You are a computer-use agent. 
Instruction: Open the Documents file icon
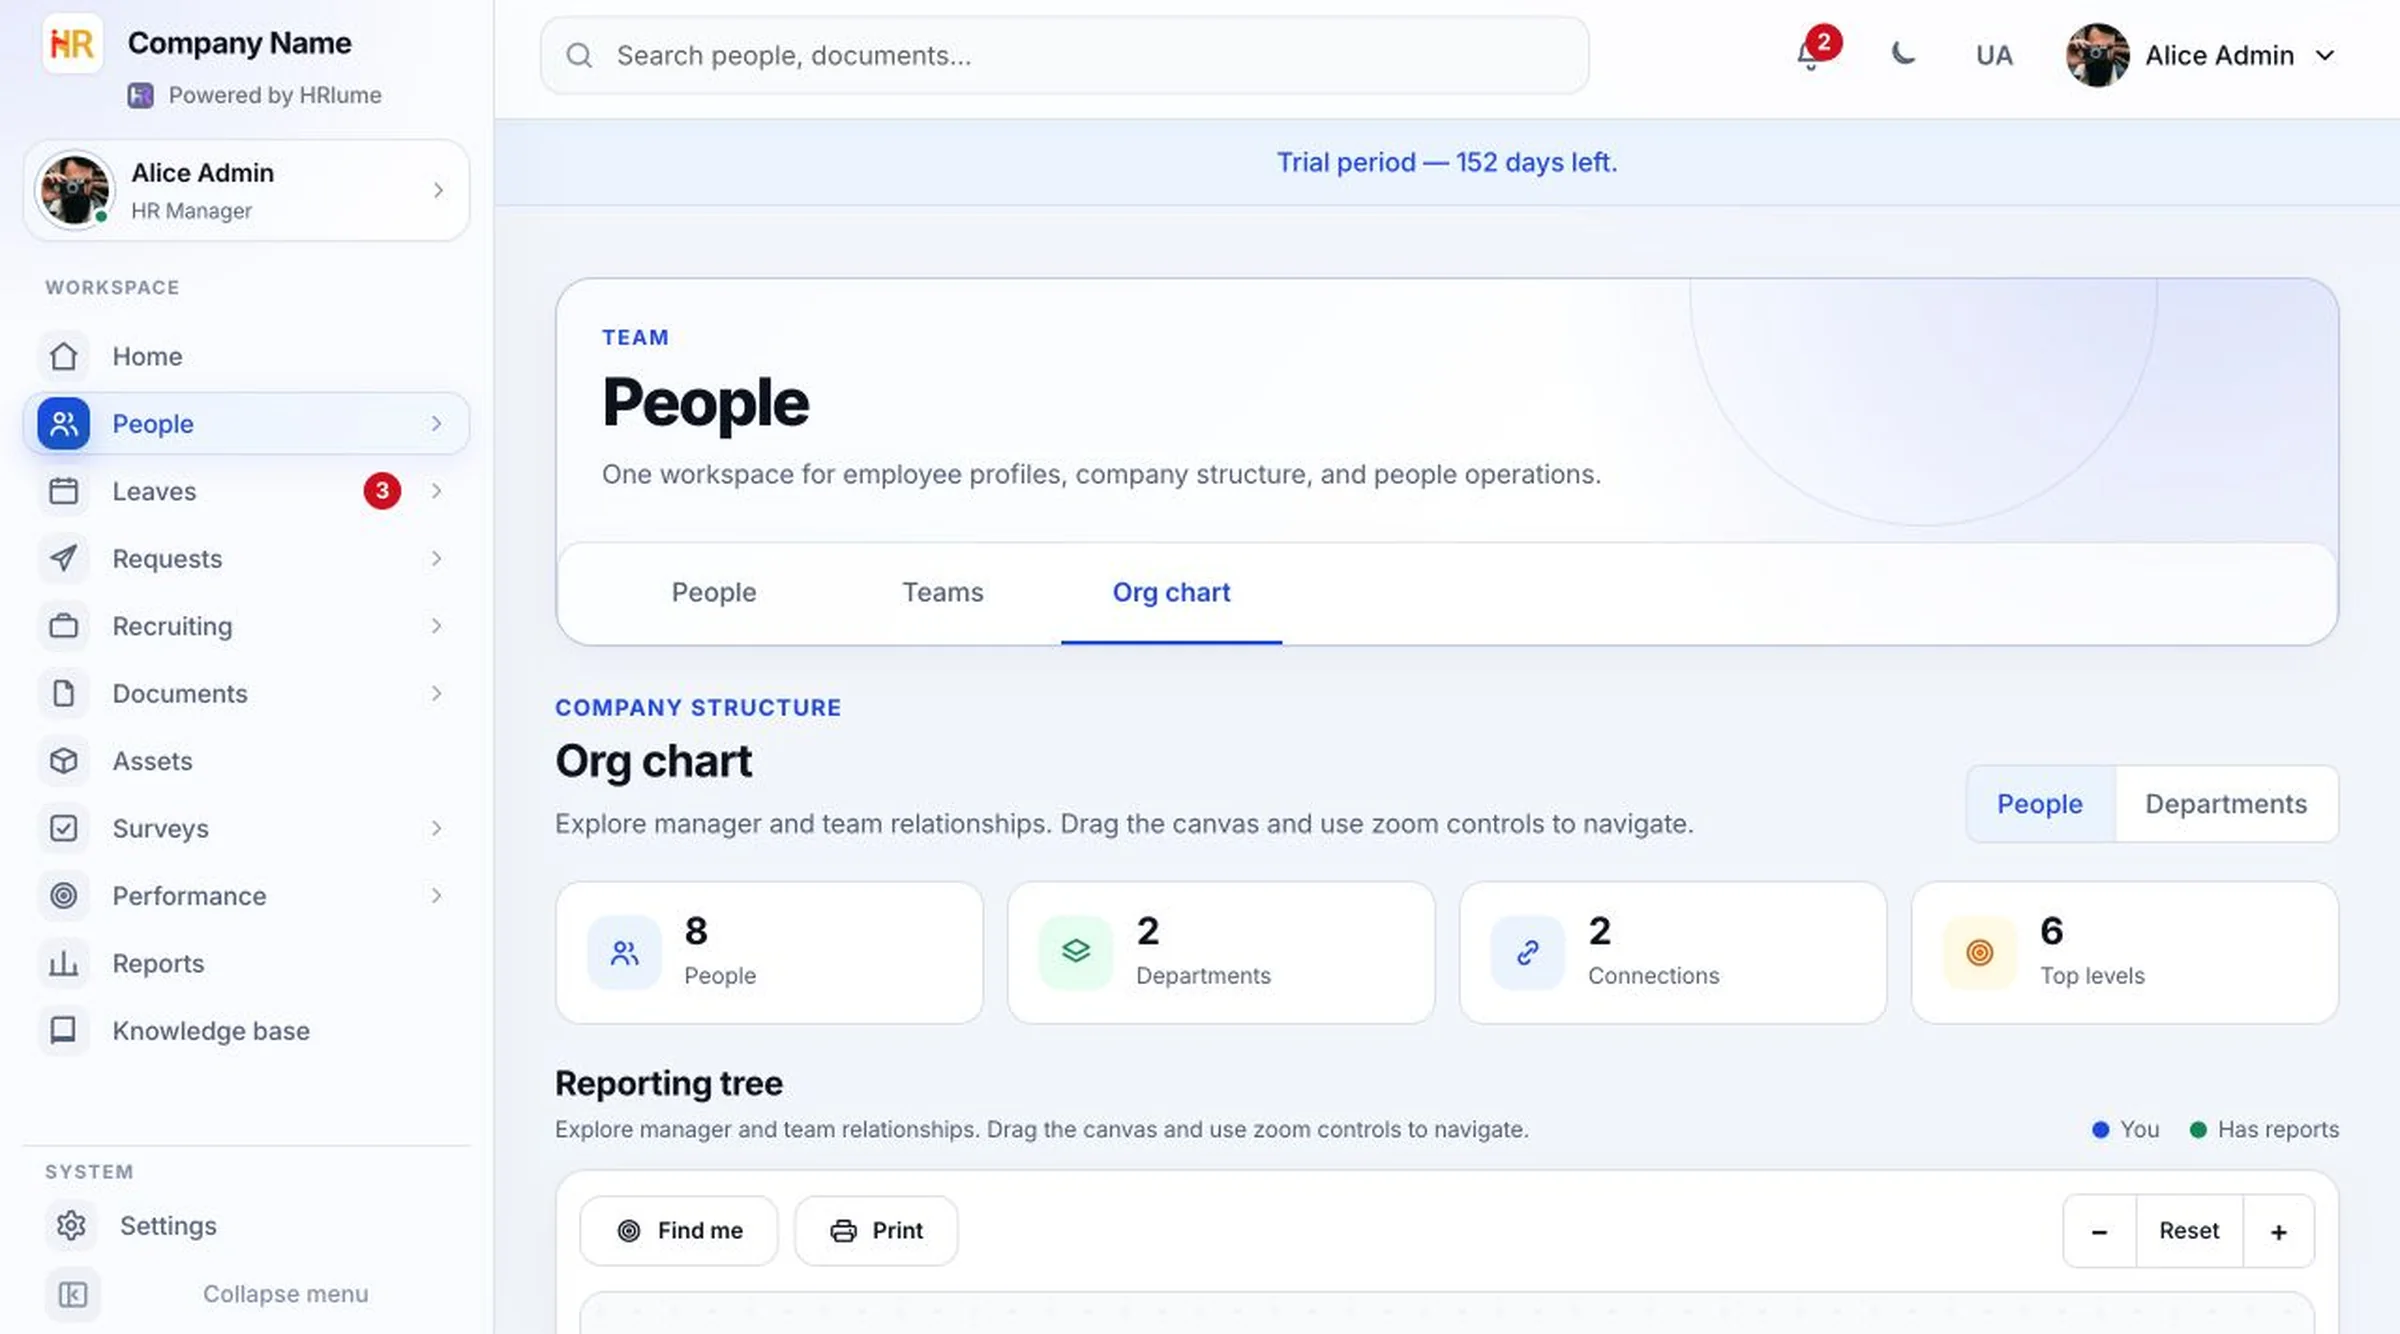64,693
